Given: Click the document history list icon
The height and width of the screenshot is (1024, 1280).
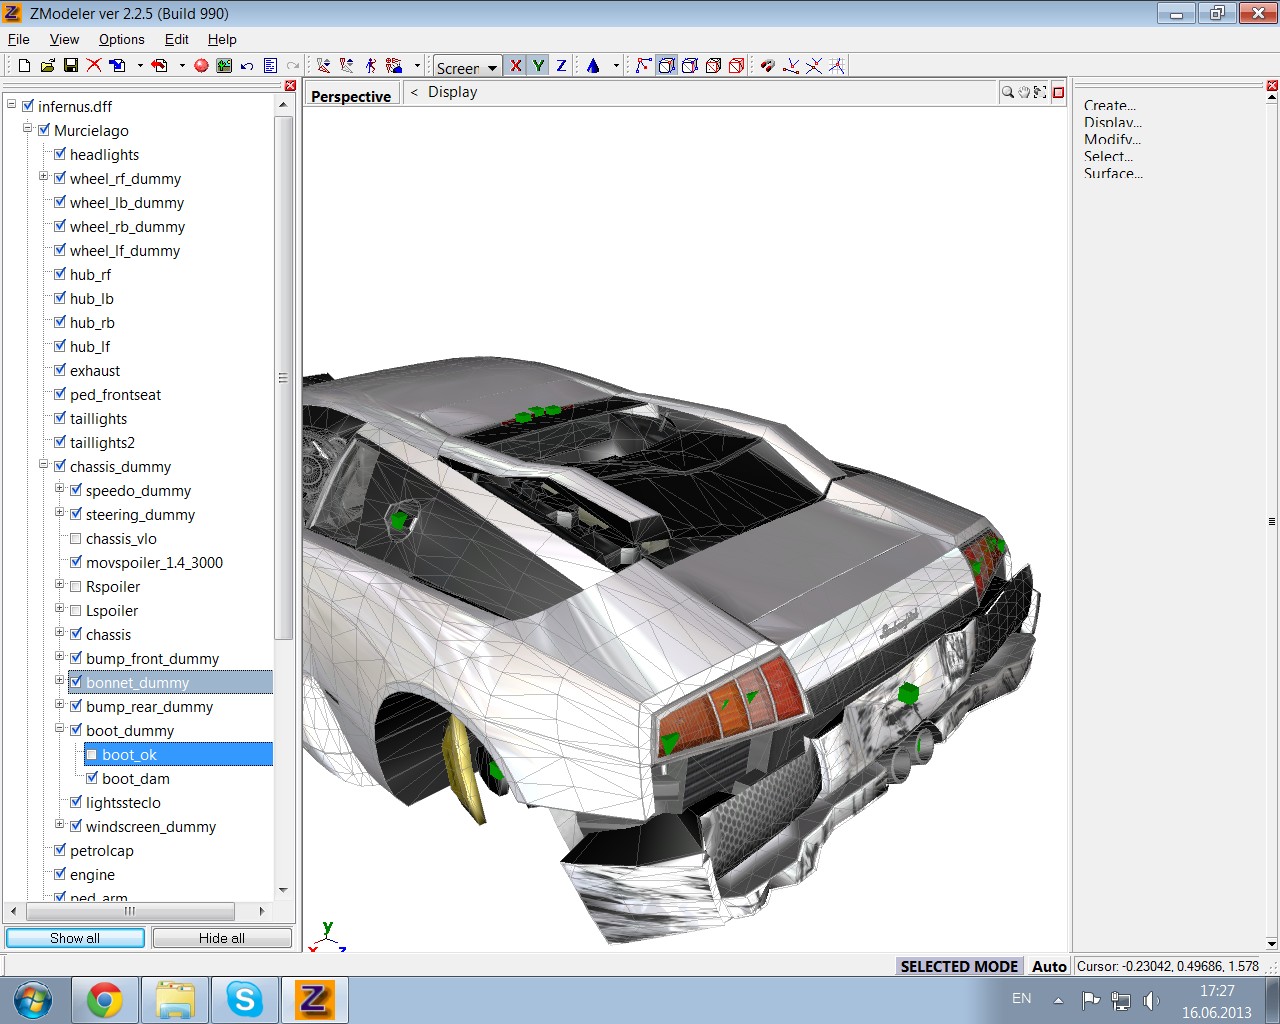Looking at the screenshot, I should [x=270, y=65].
